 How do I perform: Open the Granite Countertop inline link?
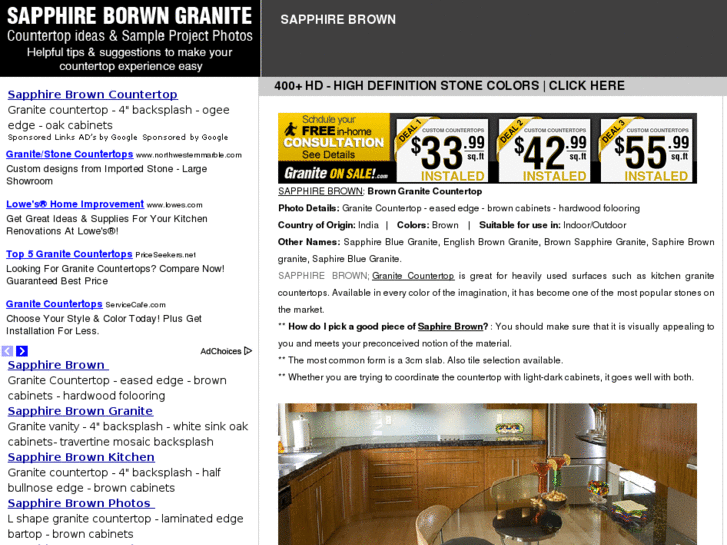pos(413,276)
